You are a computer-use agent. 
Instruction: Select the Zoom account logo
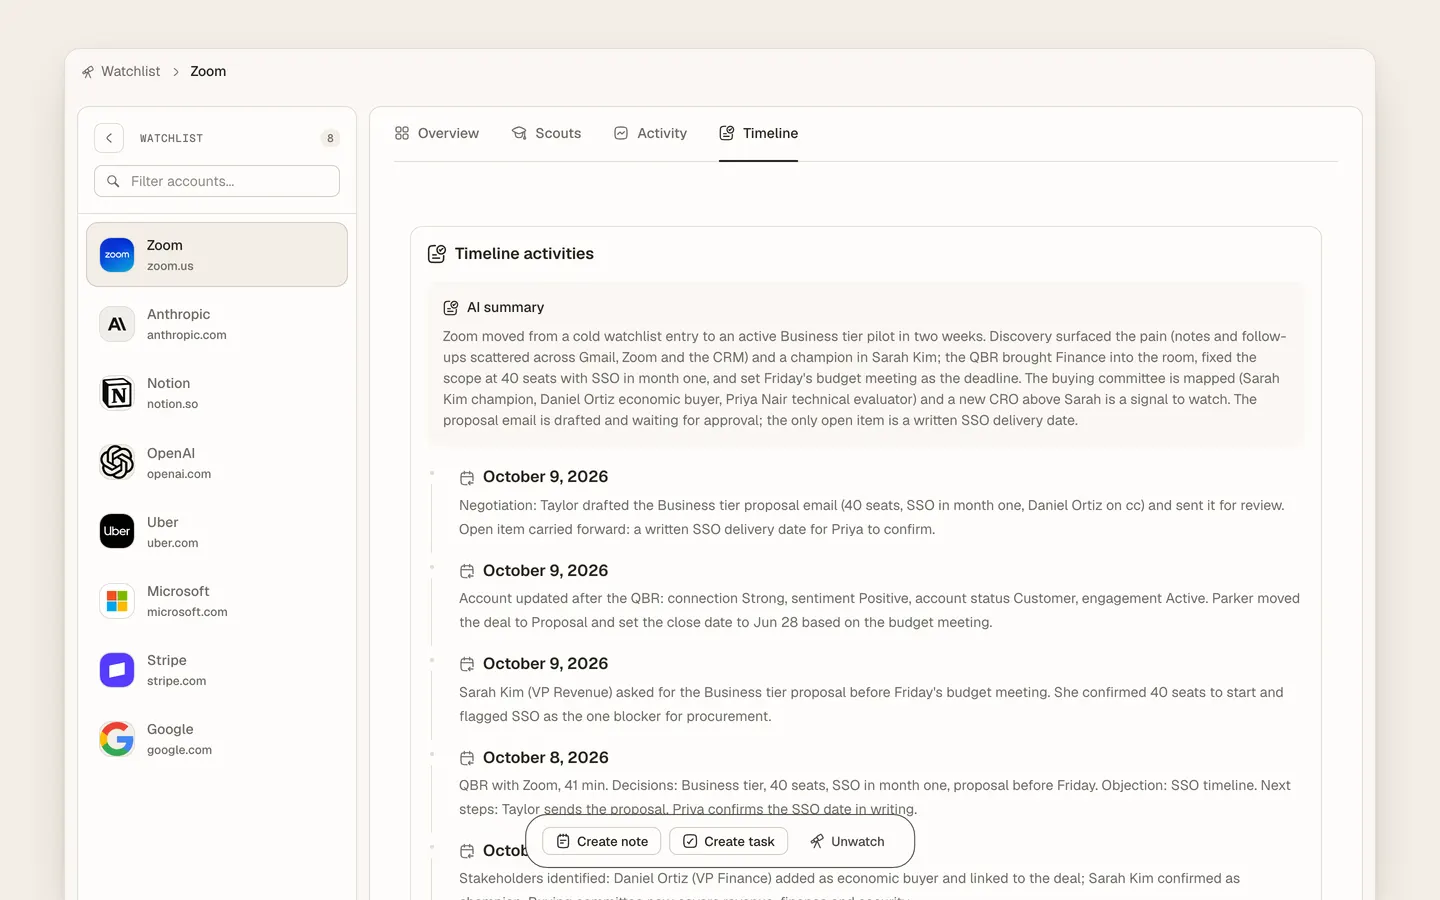pyautogui.click(x=117, y=255)
